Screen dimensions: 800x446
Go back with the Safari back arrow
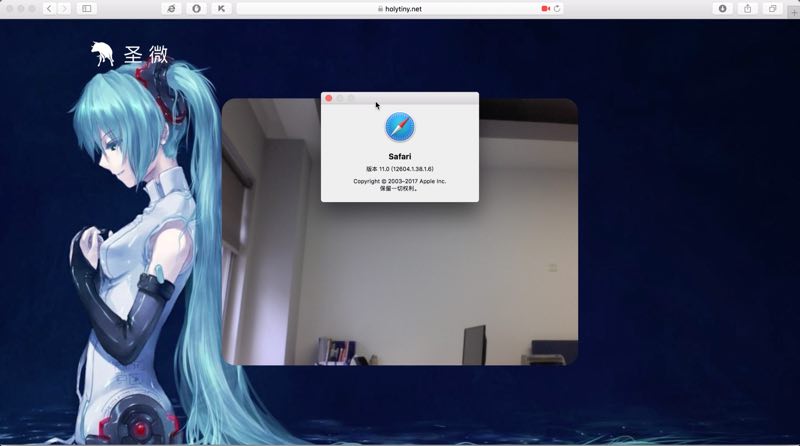click(x=49, y=9)
